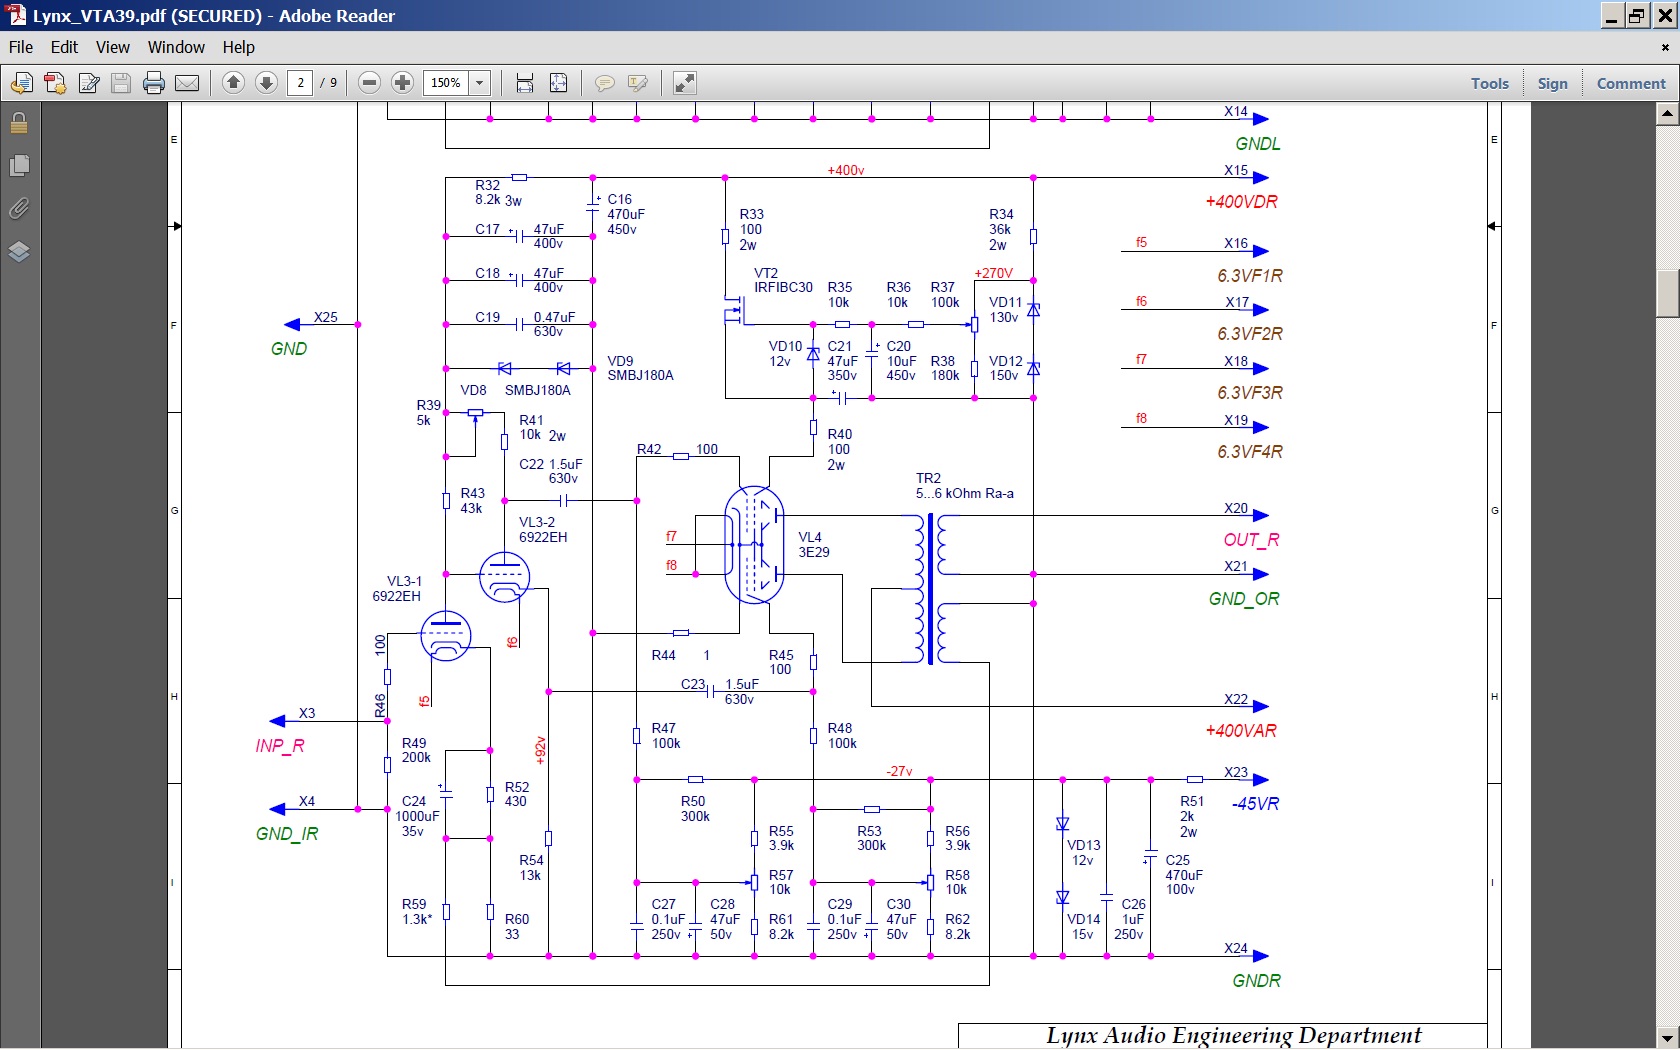Go to next page with down arrow

click(266, 83)
